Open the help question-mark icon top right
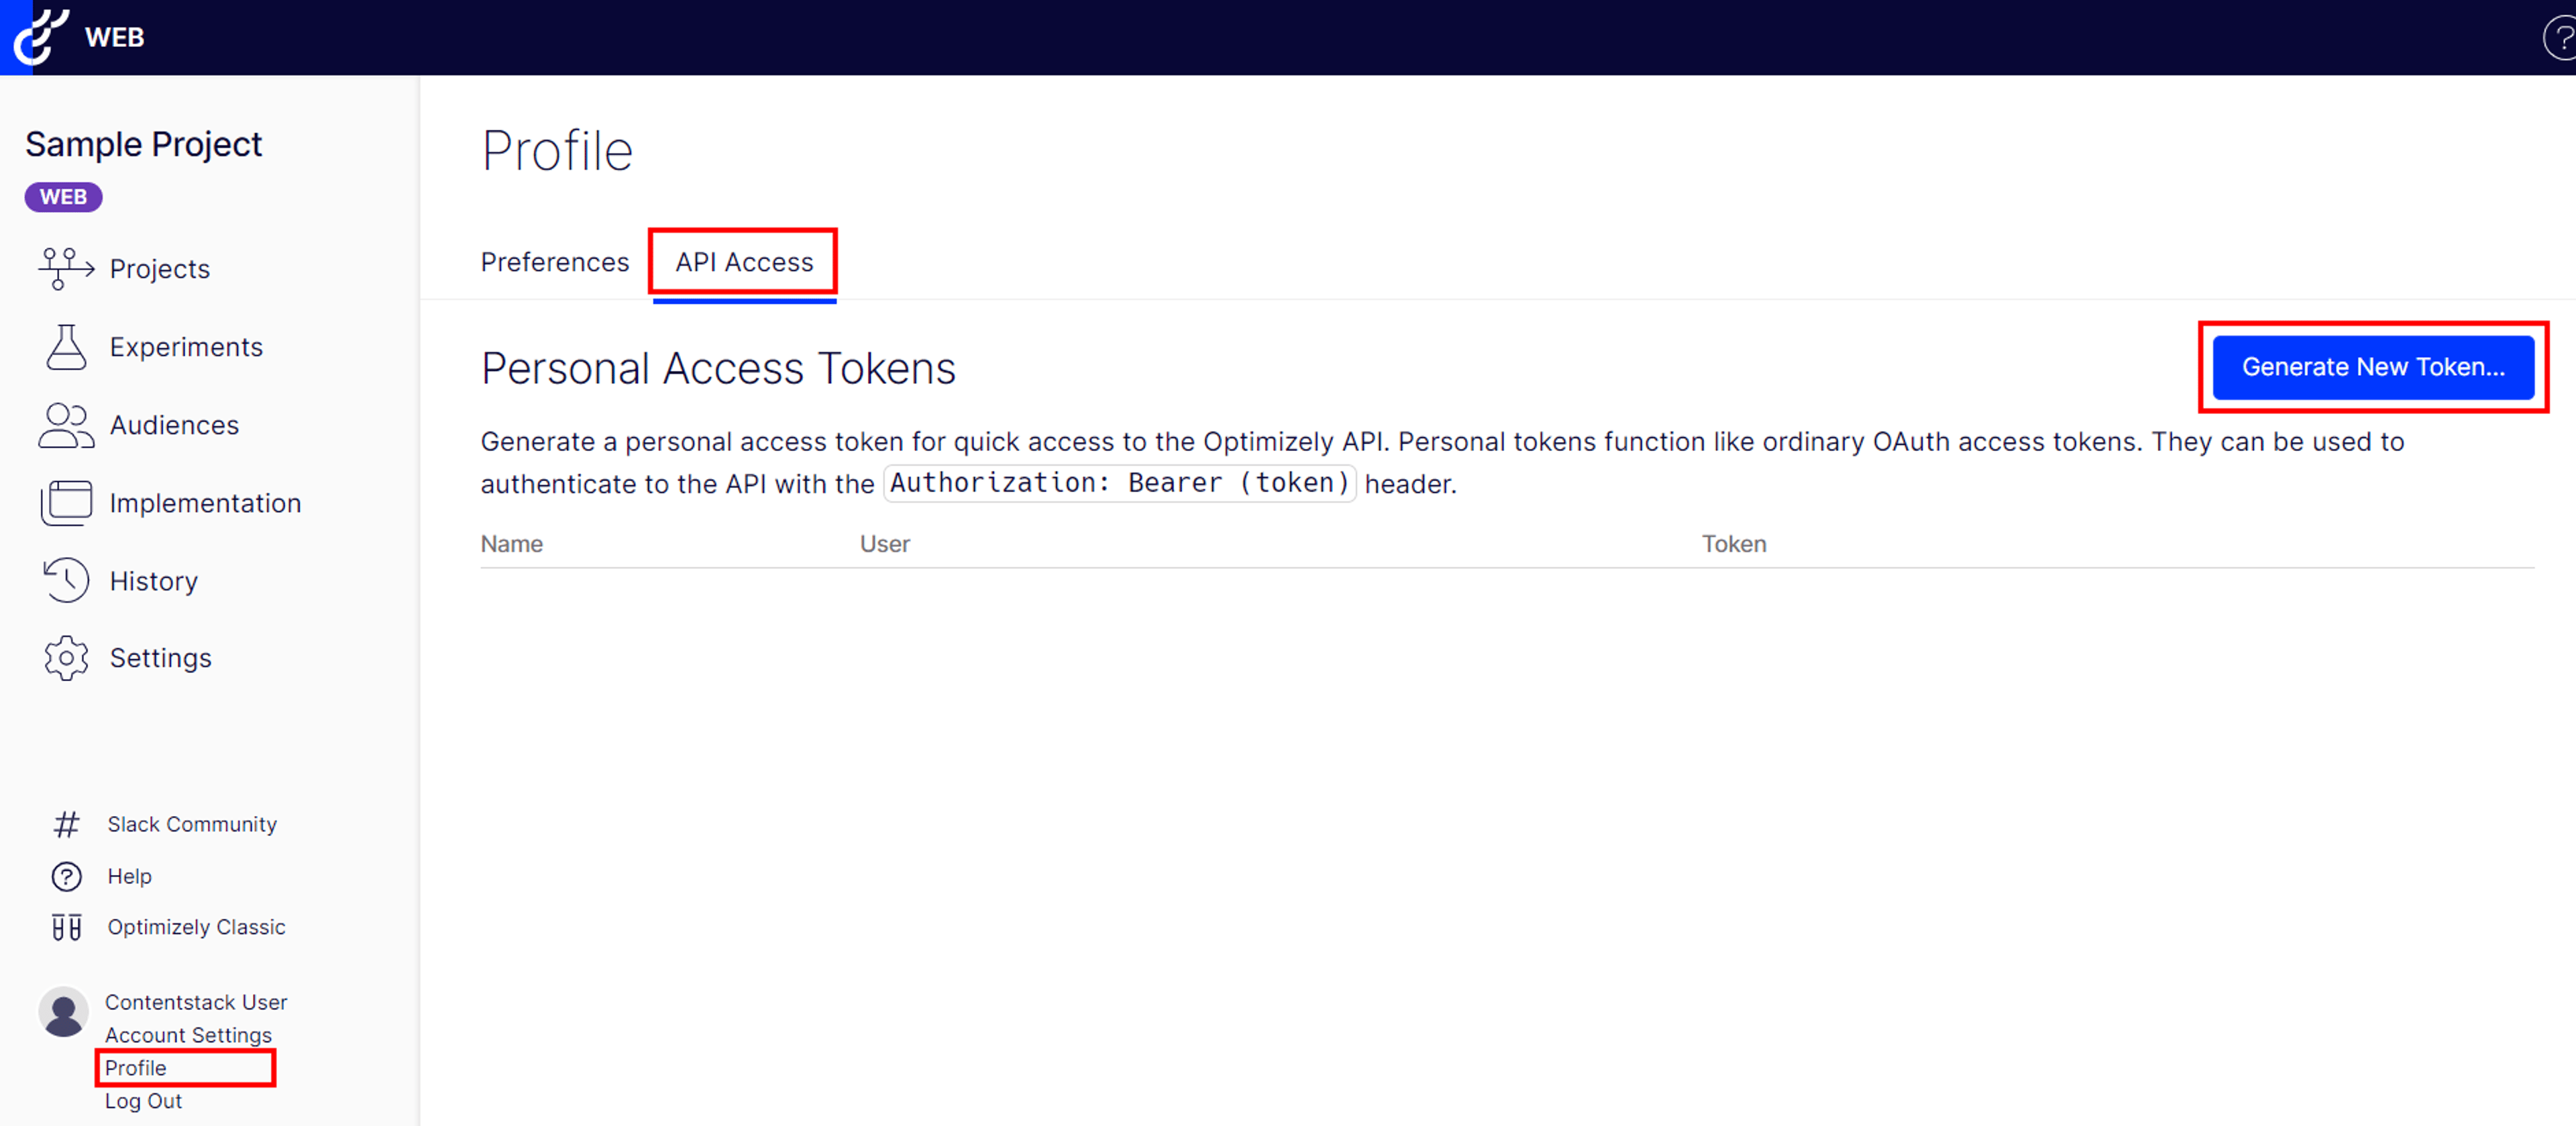The image size is (2576, 1126). (x=2561, y=38)
